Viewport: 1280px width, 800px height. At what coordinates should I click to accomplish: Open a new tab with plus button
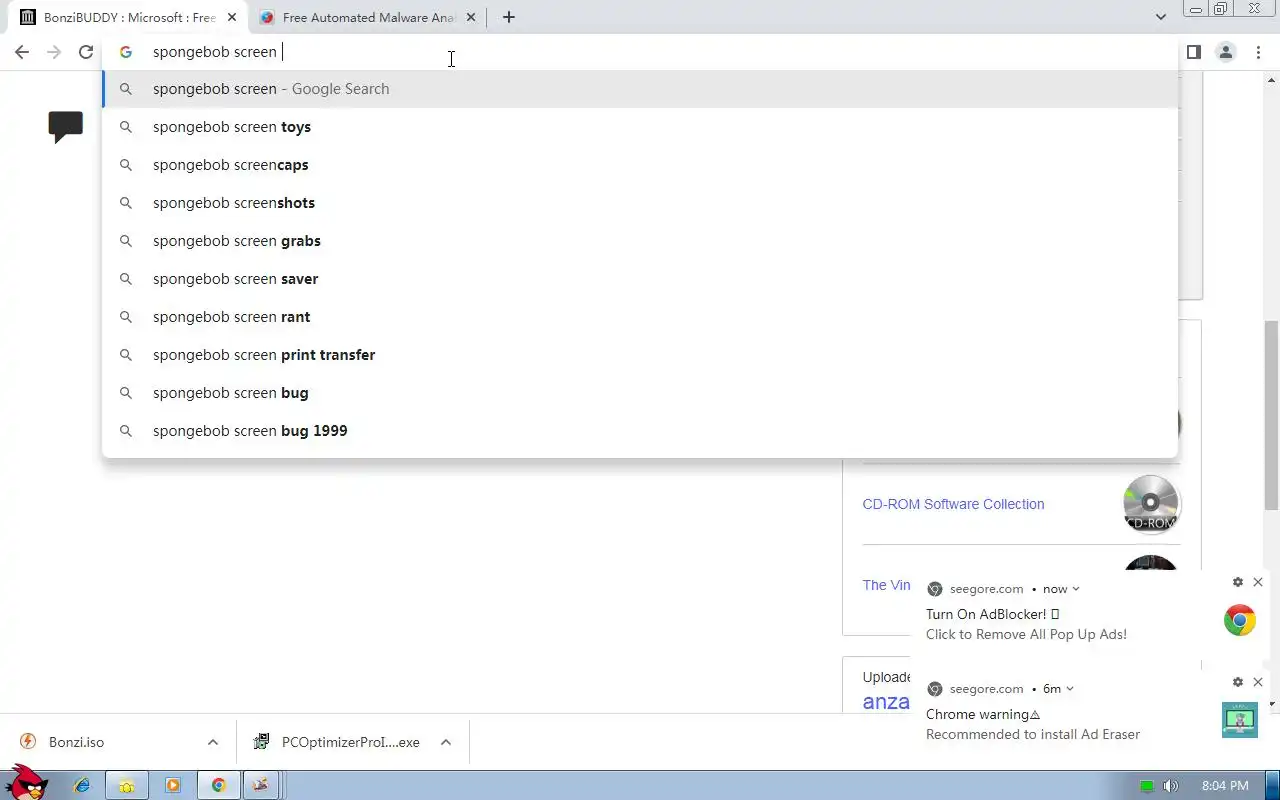click(x=508, y=17)
